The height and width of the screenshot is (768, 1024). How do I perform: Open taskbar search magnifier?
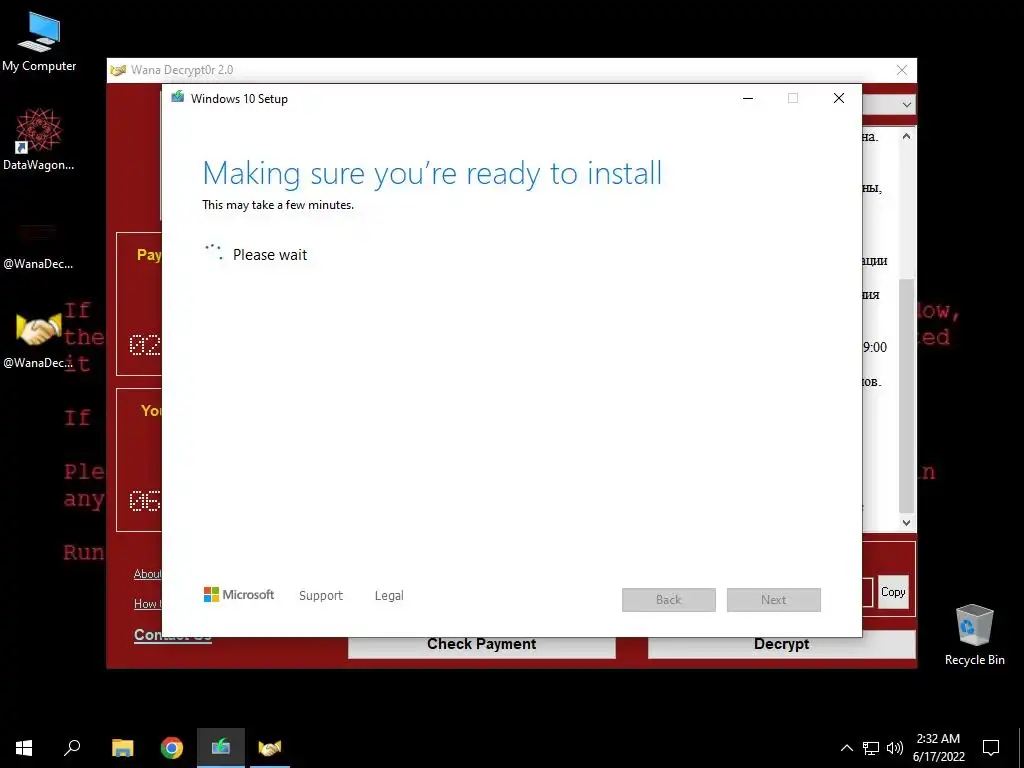(72, 748)
